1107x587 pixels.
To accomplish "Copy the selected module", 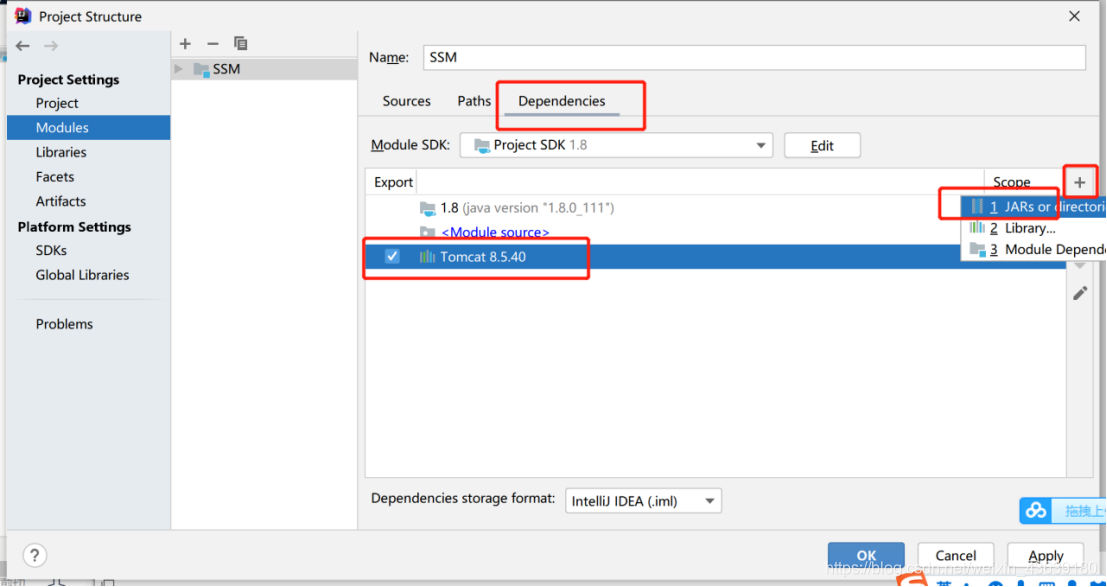I will (x=241, y=44).
